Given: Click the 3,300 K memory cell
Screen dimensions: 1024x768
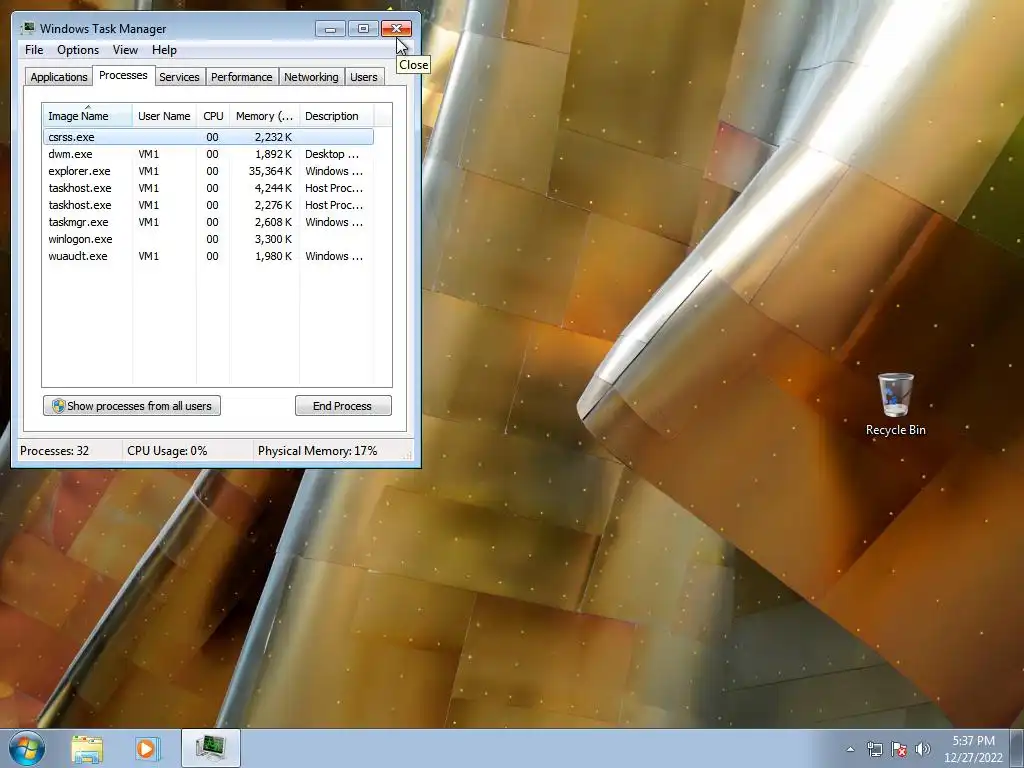Looking at the screenshot, I should (x=274, y=239).
